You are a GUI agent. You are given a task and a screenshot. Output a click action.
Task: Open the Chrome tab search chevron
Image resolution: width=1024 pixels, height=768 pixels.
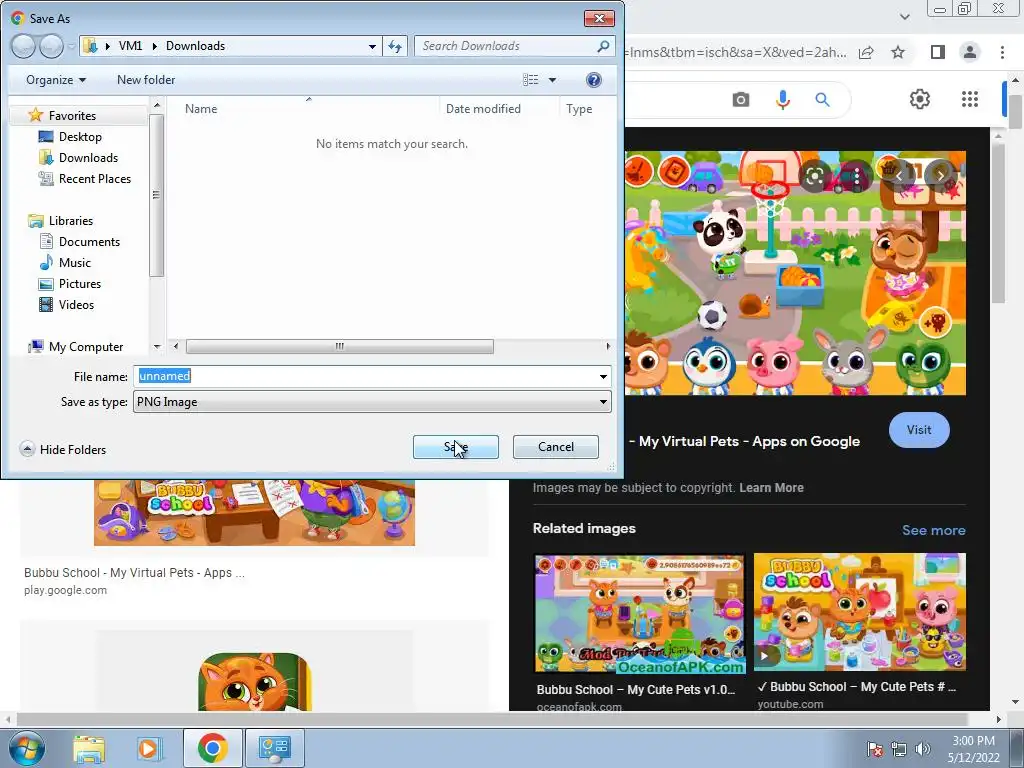point(904,17)
